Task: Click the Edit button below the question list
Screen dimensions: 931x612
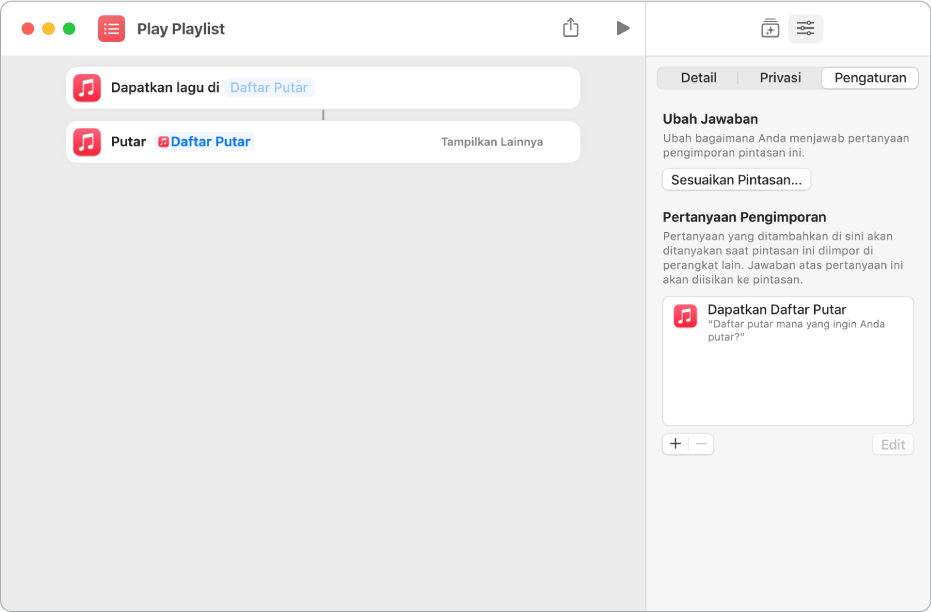Action: pyautogui.click(x=893, y=444)
